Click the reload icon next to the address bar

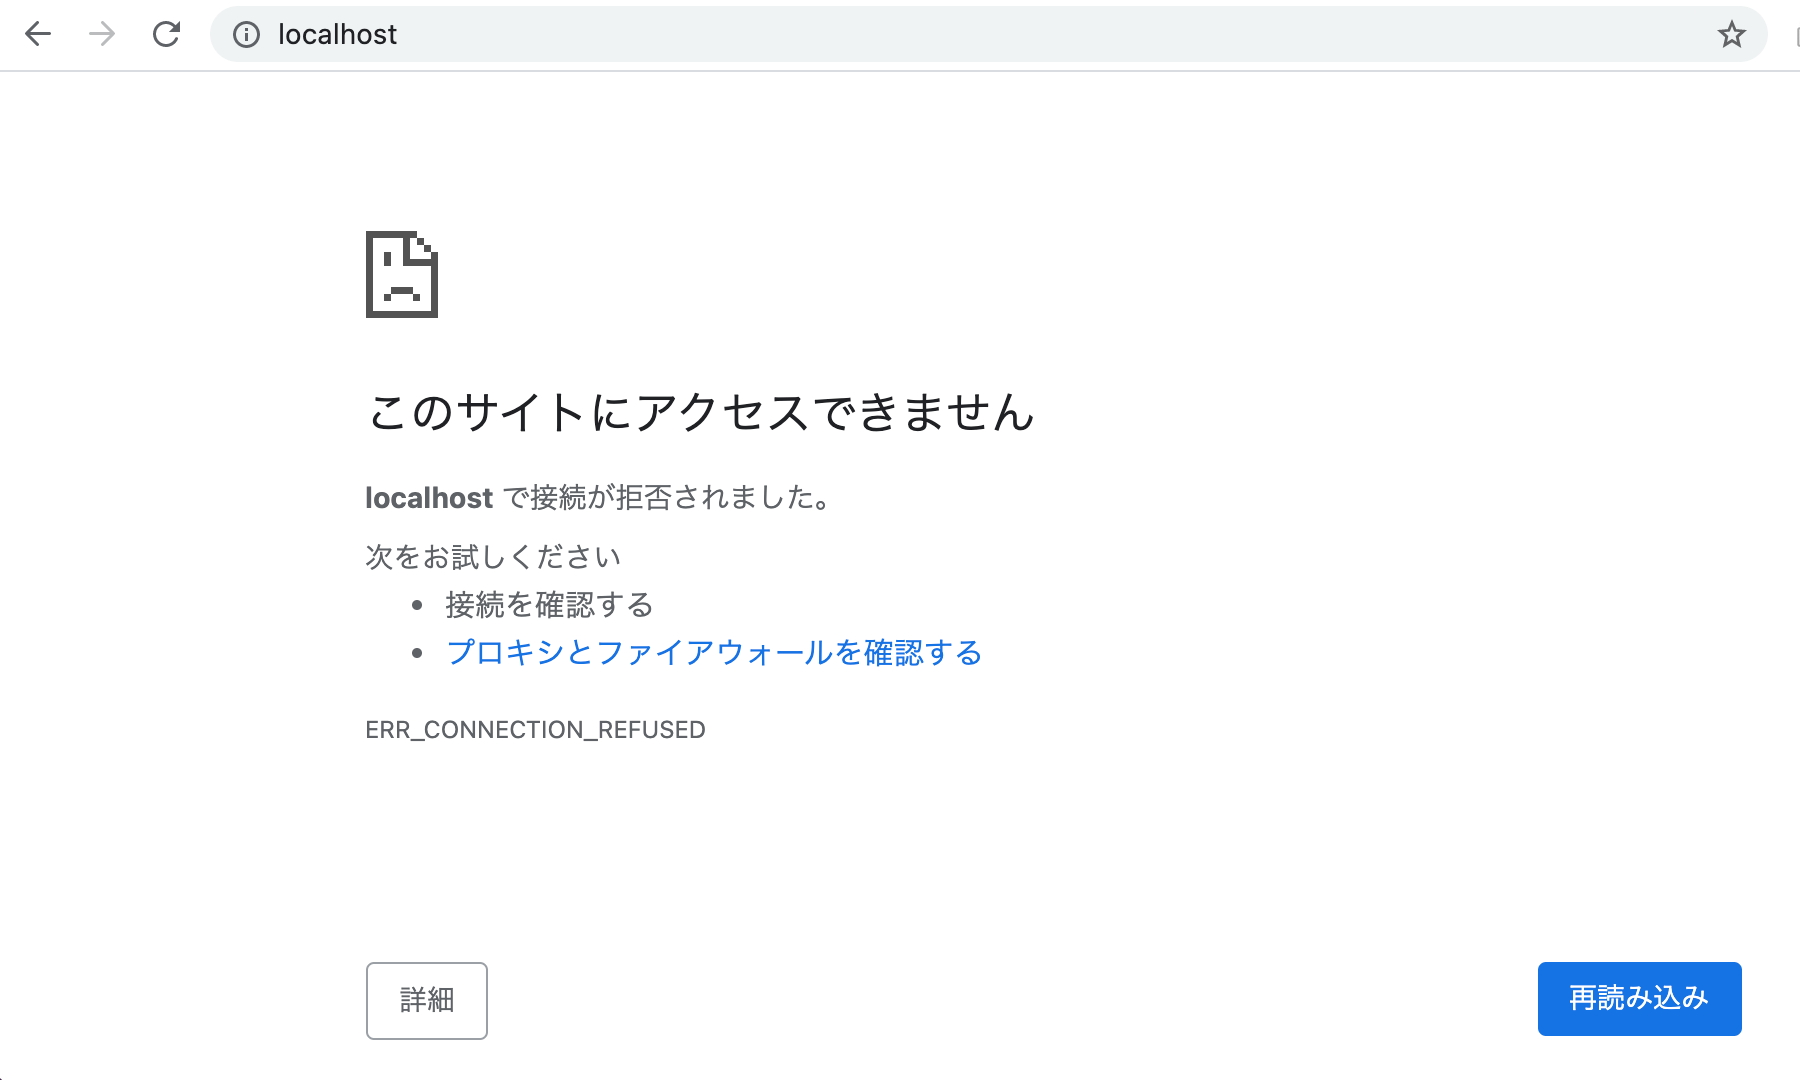(x=166, y=34)
